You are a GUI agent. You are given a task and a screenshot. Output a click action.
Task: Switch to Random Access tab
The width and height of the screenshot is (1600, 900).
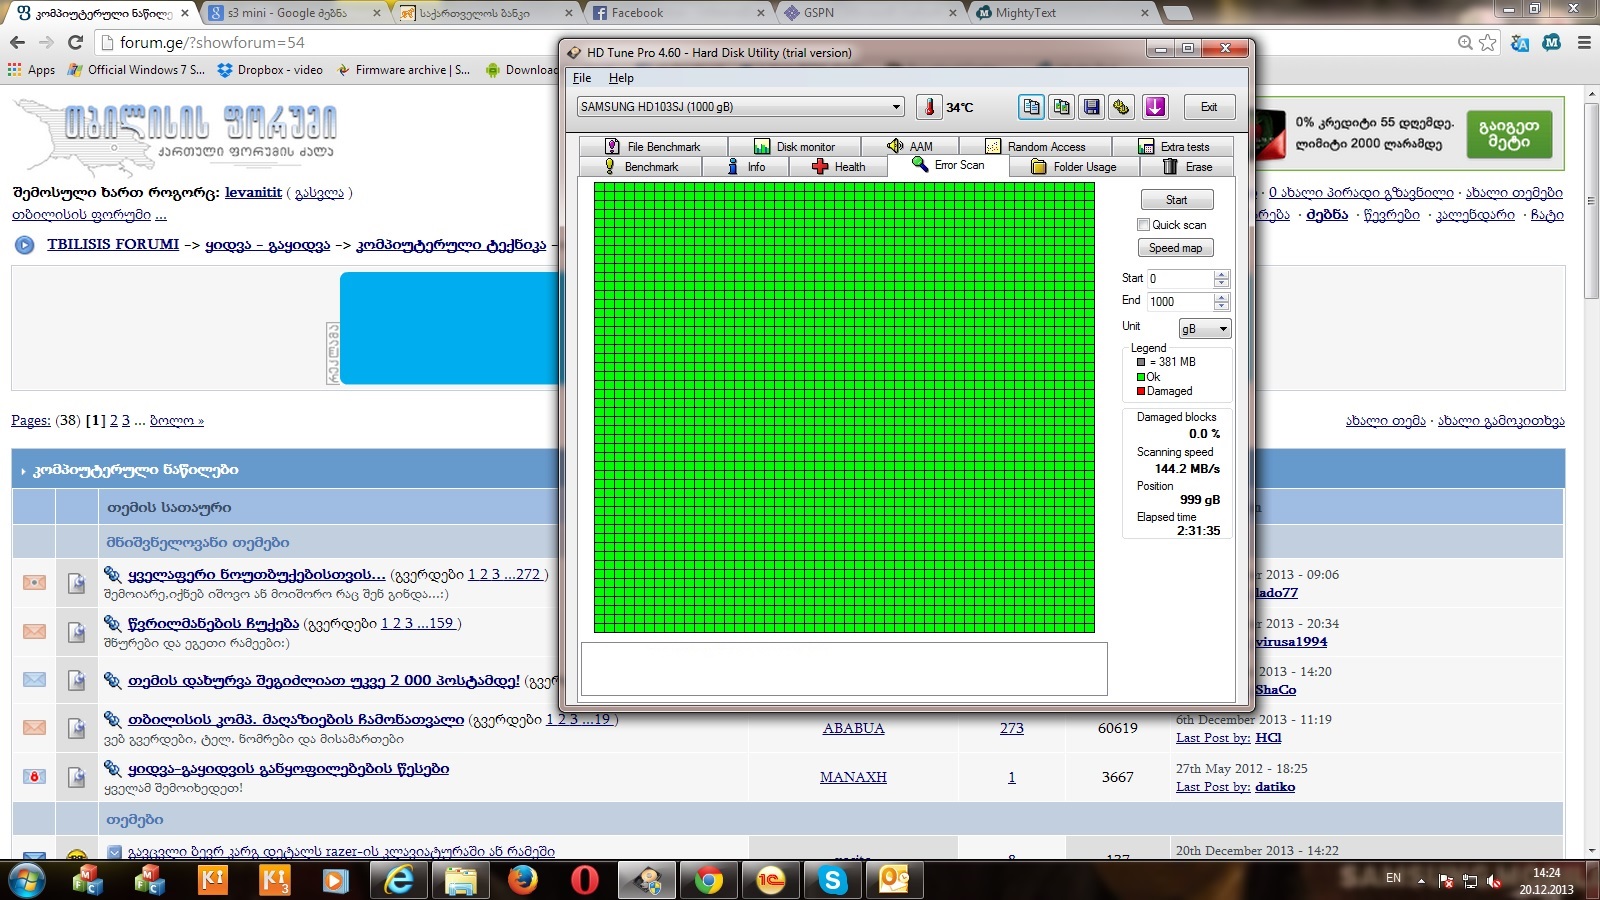[1034, 146]
